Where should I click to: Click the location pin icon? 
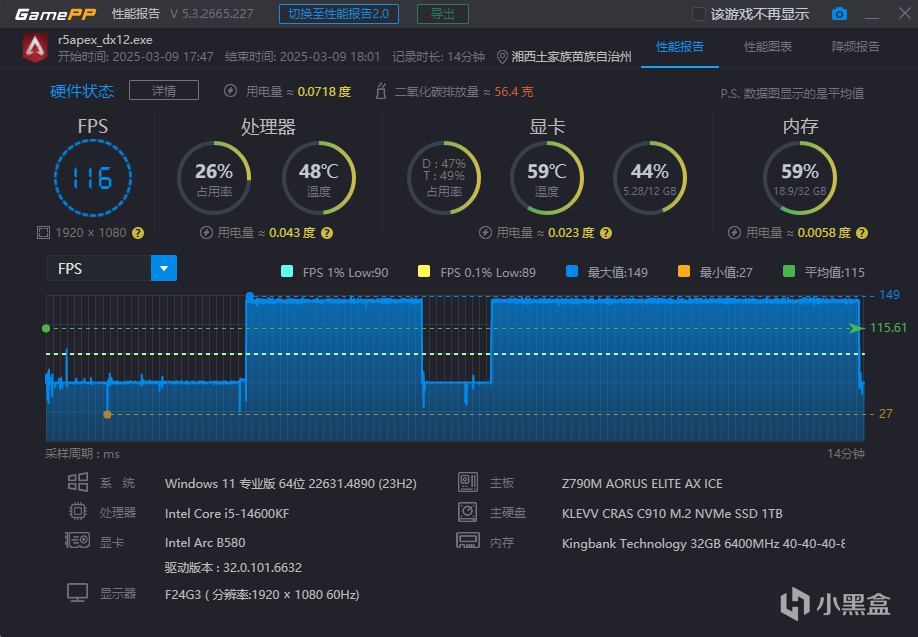pos(502,57)
